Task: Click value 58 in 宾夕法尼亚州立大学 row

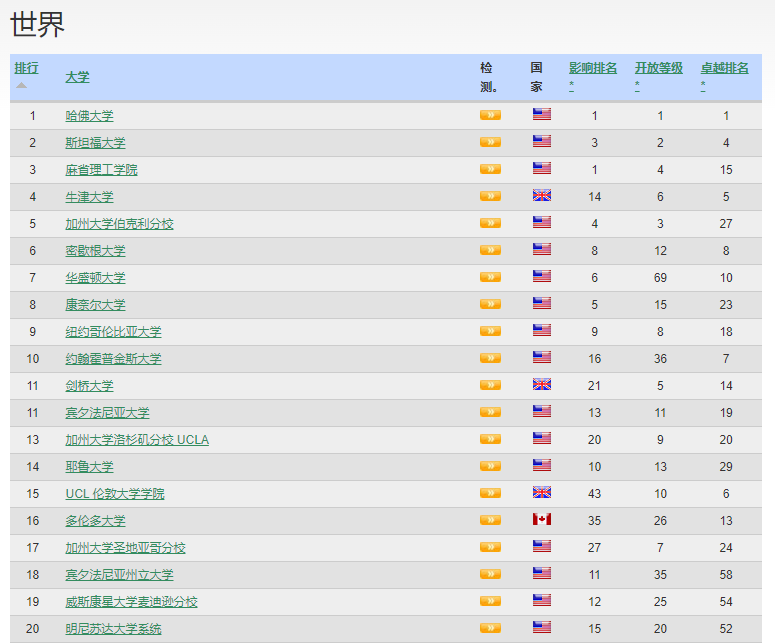Action: point(726,575)
